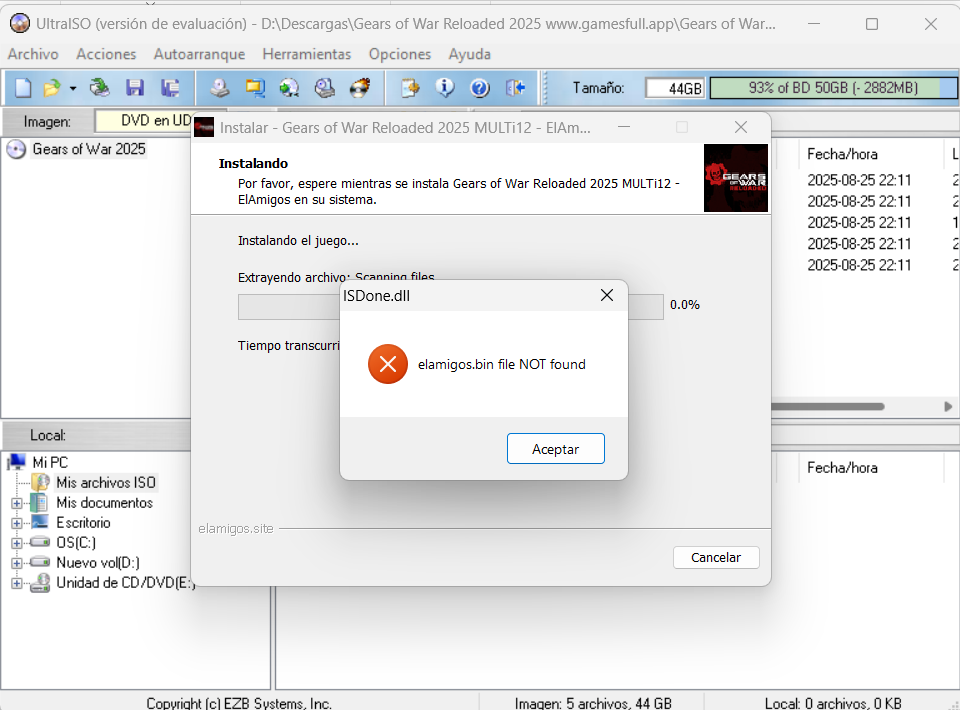Select the Mis documentos folder

pyautogui.click(x=105, y=503)
